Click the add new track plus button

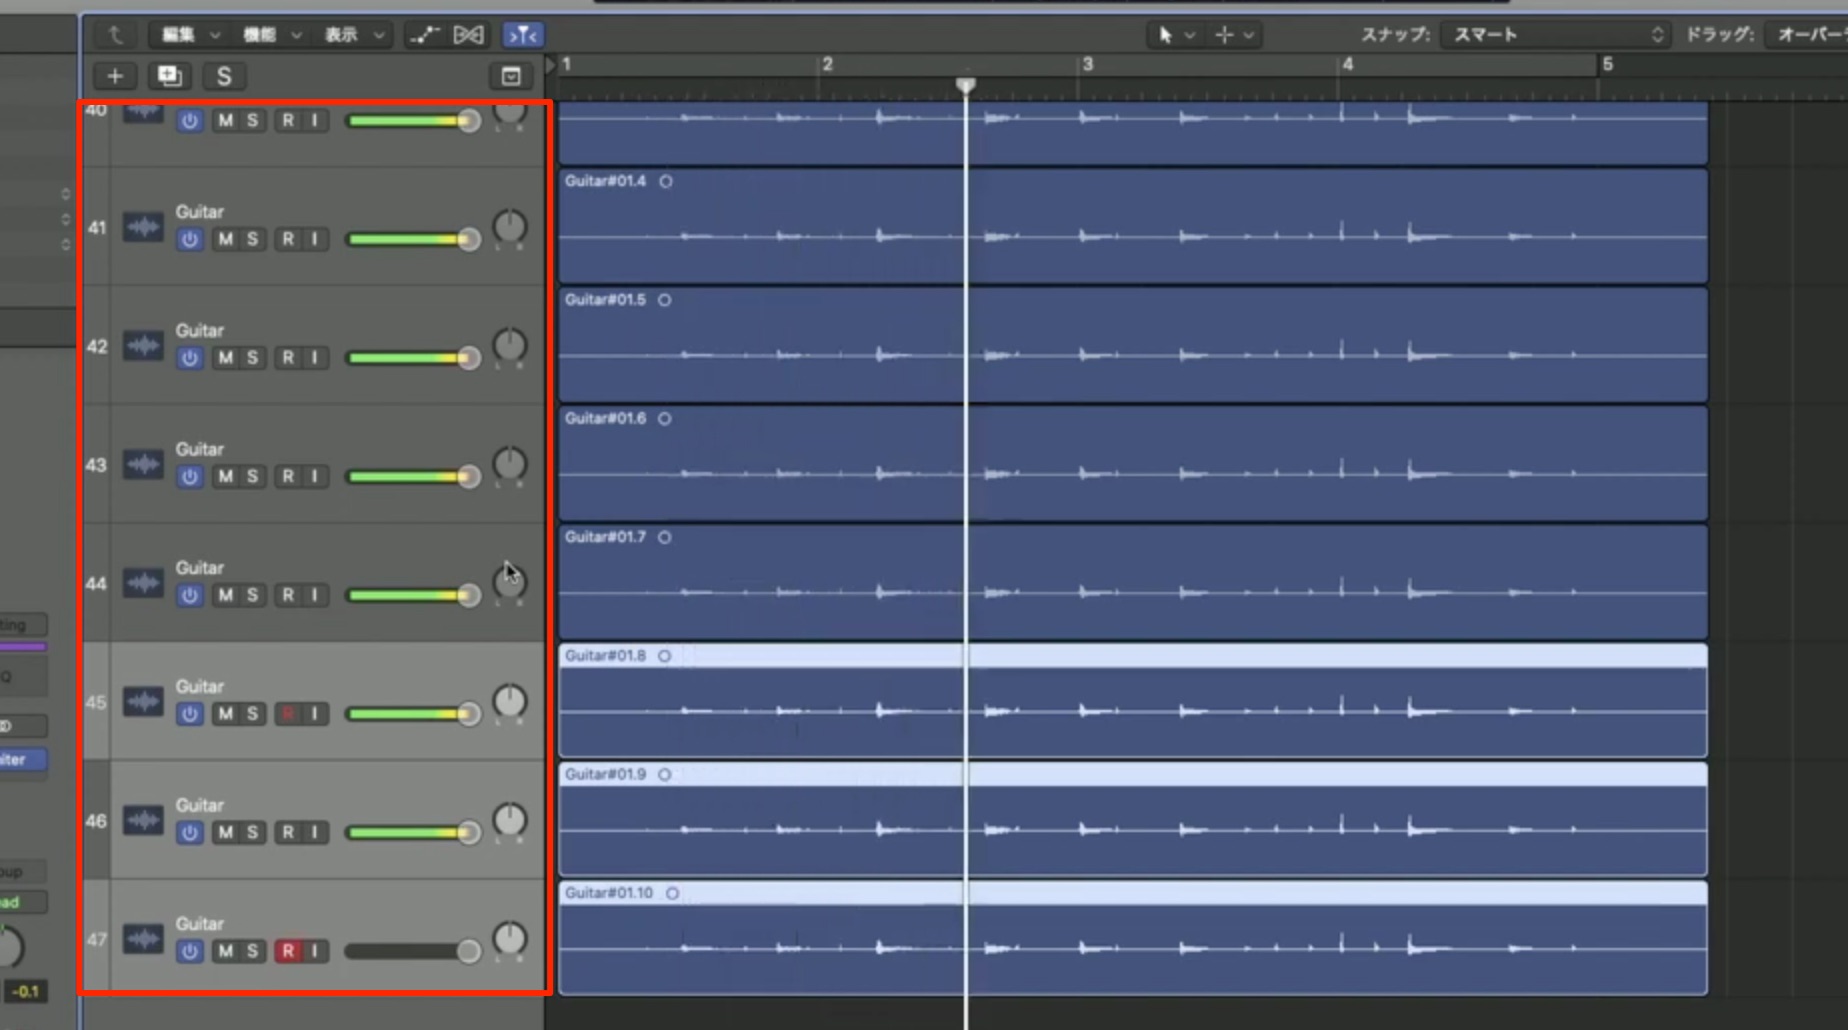coord(115,76)
